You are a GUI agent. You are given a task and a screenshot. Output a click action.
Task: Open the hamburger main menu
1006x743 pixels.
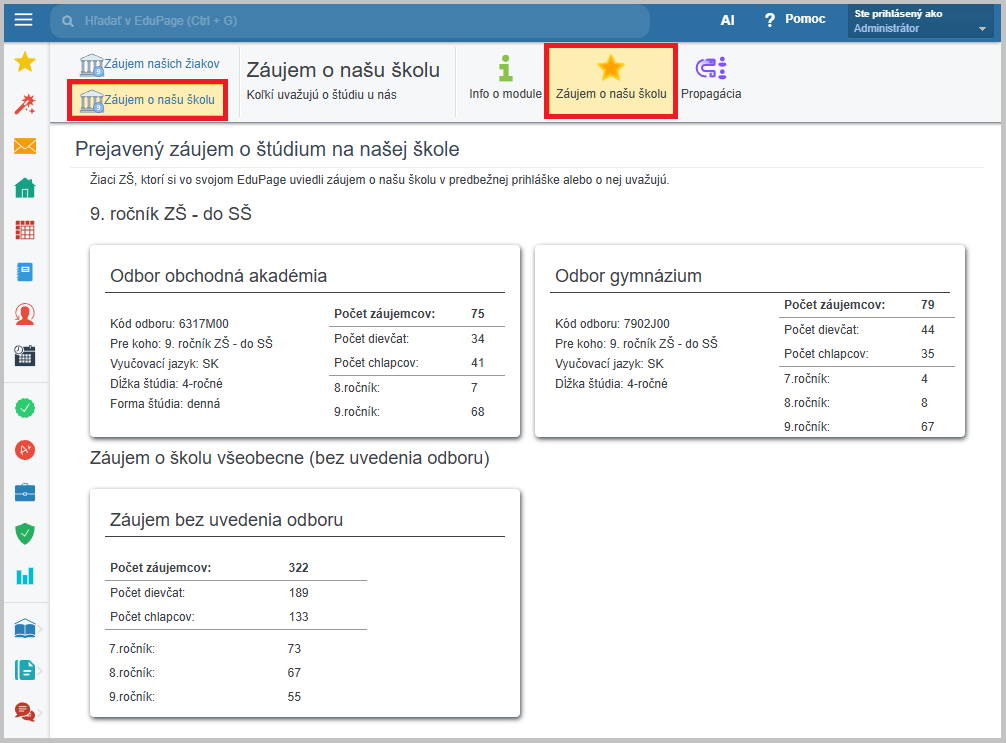[x=24, y=20]
